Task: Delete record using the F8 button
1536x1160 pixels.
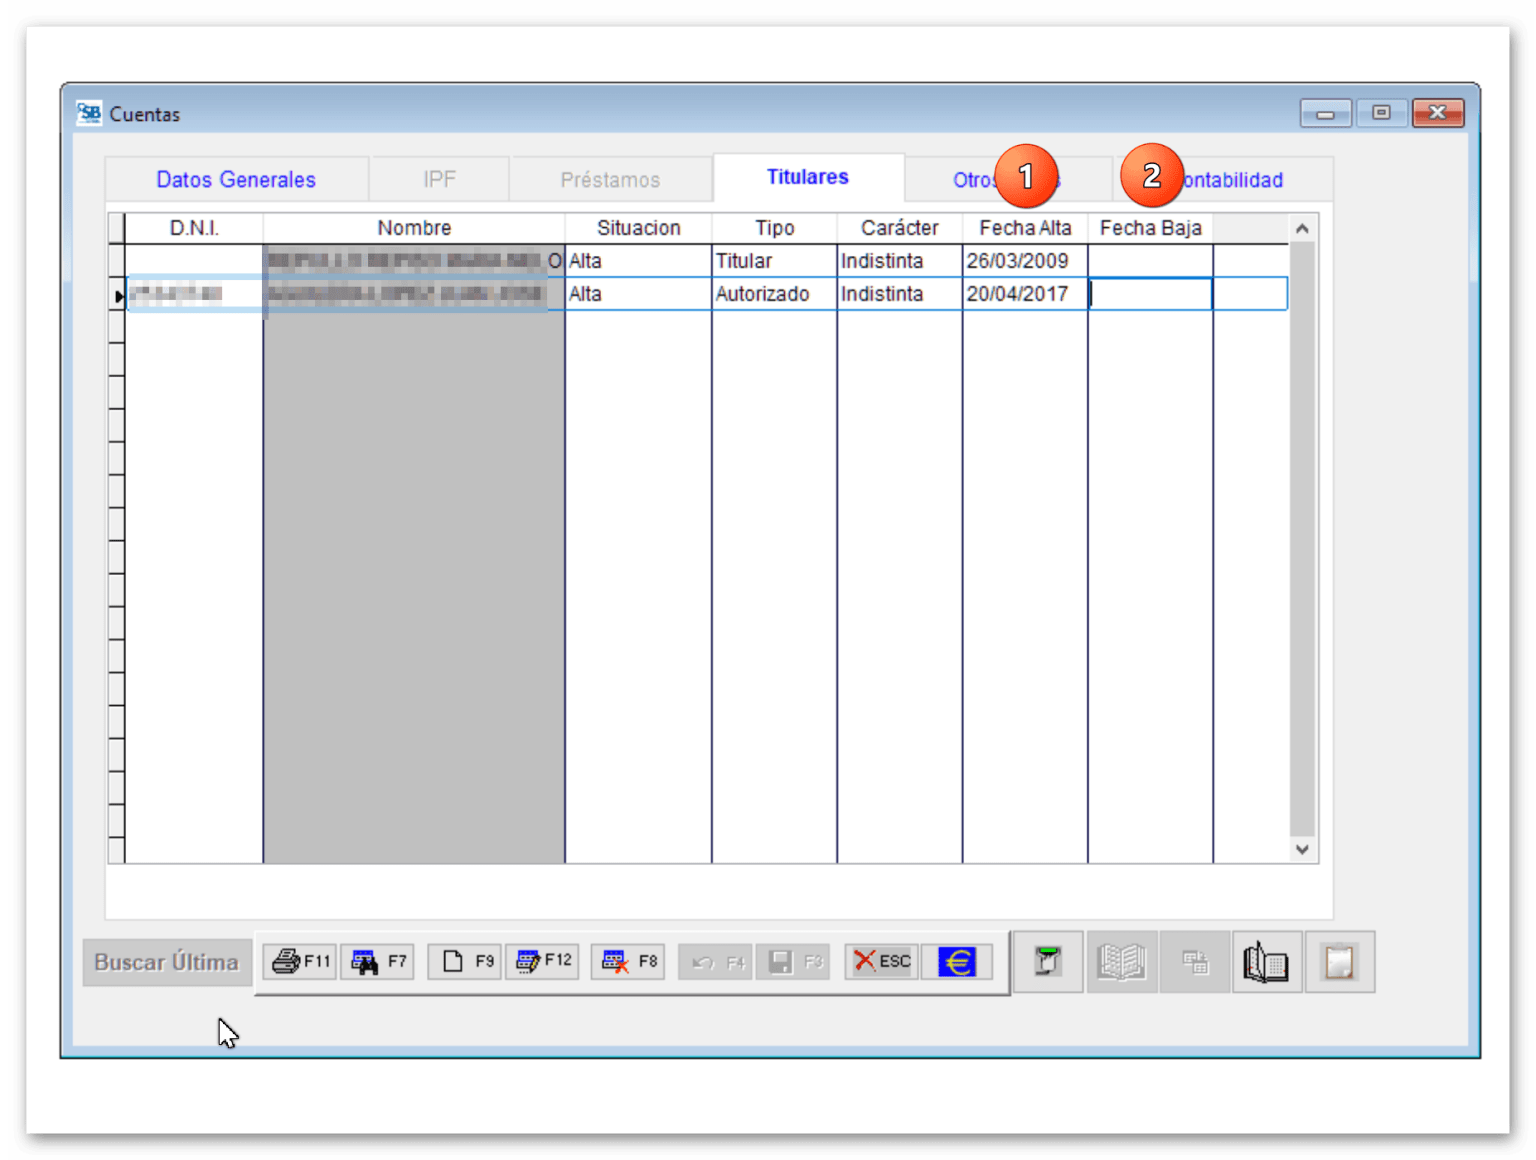Action: tap(628, 962)
